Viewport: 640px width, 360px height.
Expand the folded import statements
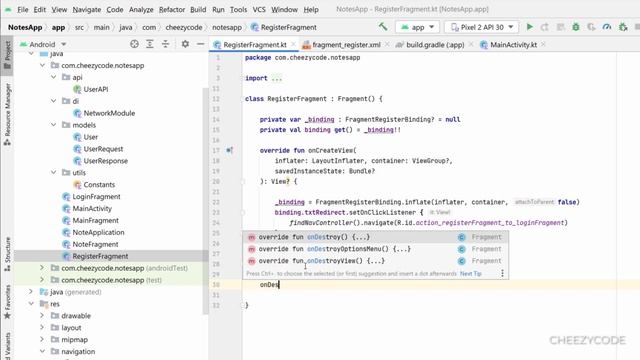[276, 78]
